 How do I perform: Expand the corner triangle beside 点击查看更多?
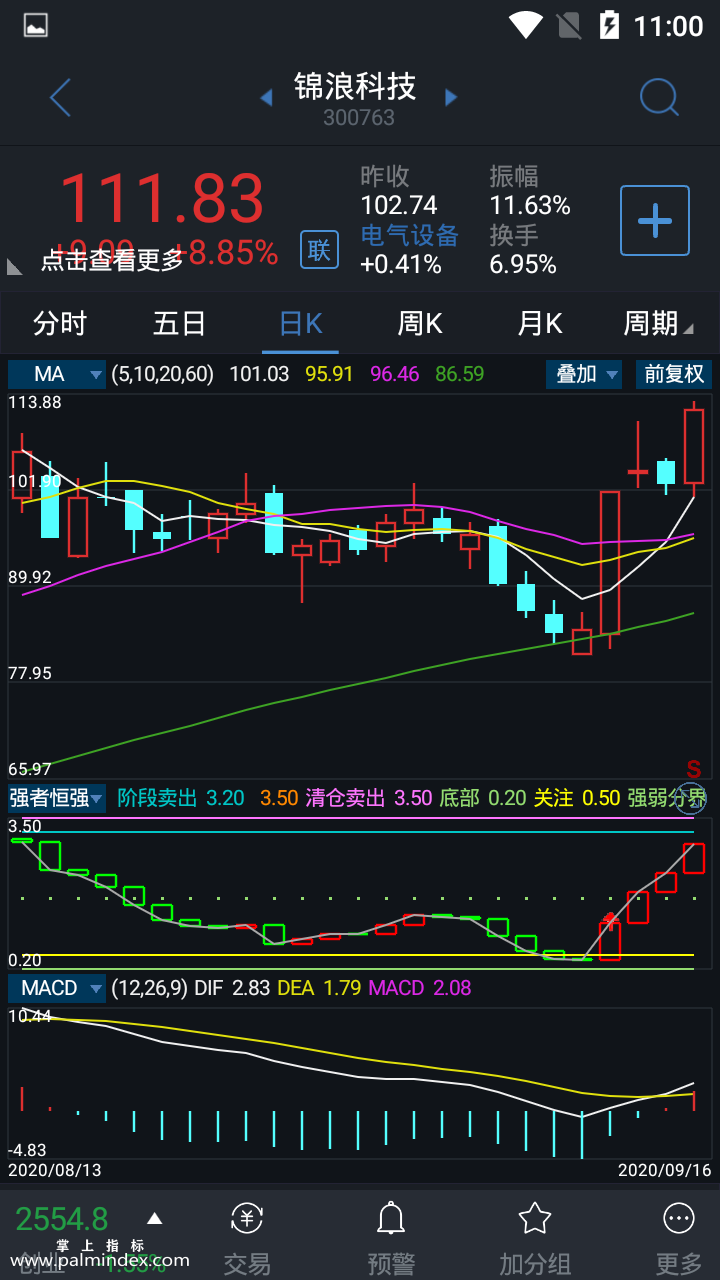click(x=14, y=266)
